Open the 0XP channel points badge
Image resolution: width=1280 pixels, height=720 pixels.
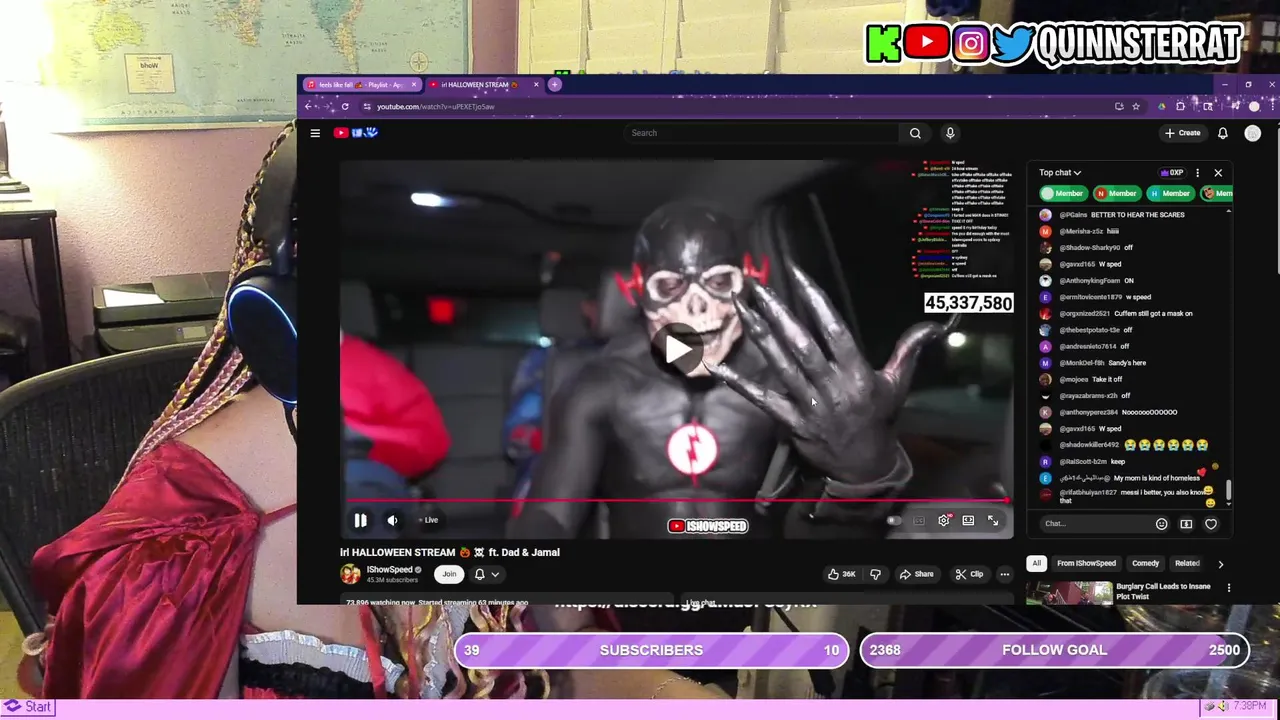click(1171, 173)
